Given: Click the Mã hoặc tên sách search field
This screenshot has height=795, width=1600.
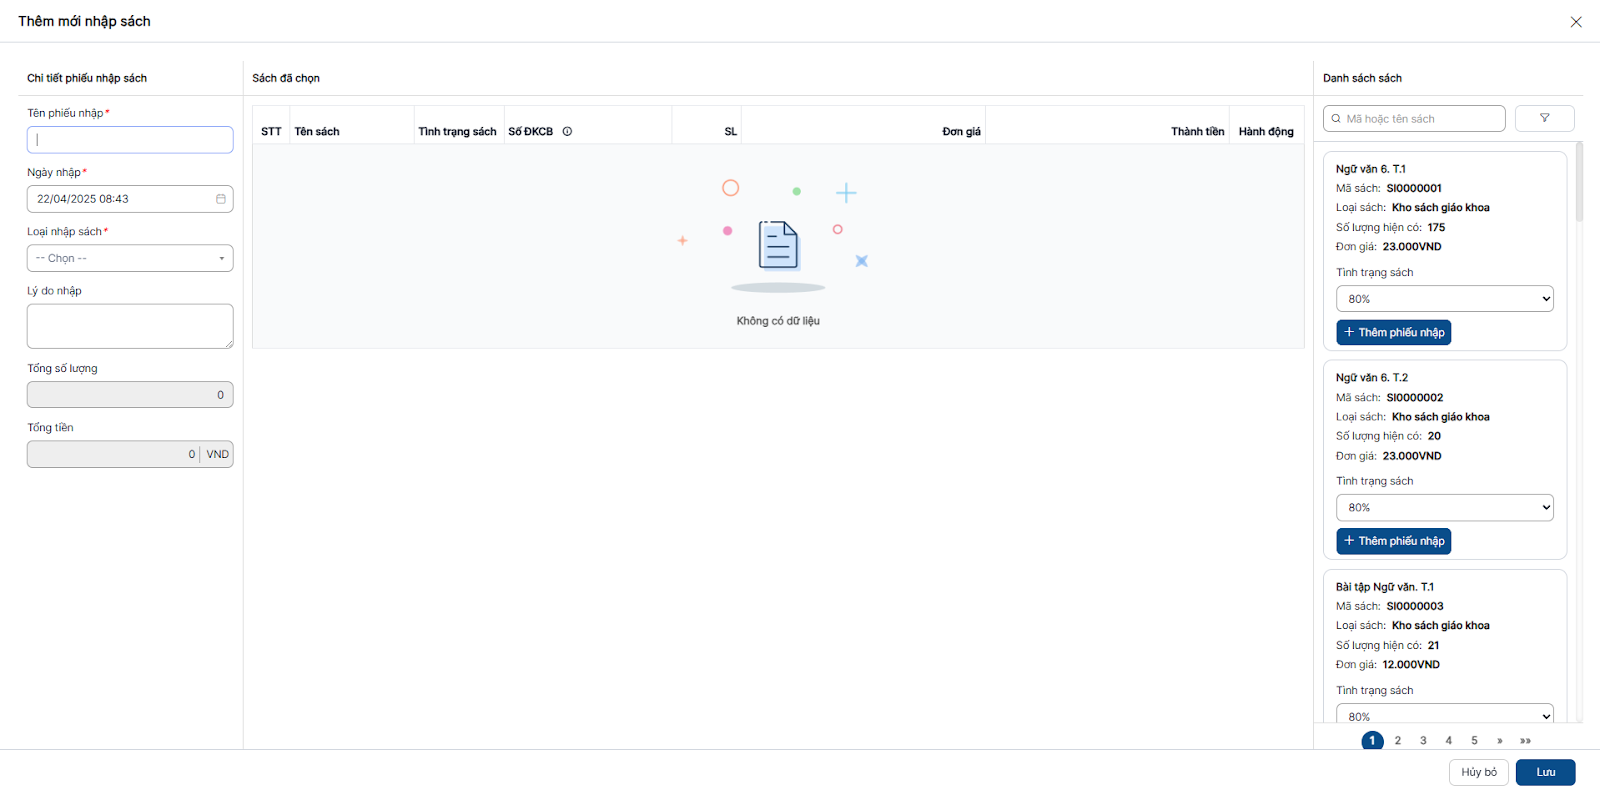Looking at the screenshot, I should click(1420, 119).
